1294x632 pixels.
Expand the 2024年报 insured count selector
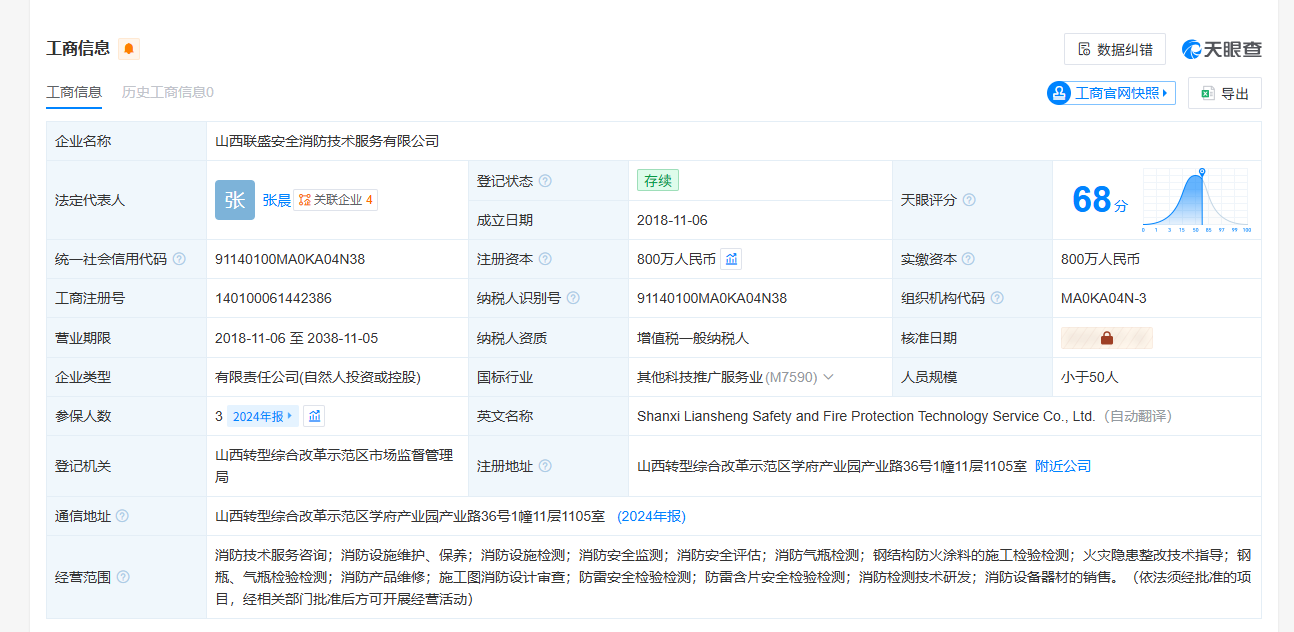pos(263,416)
